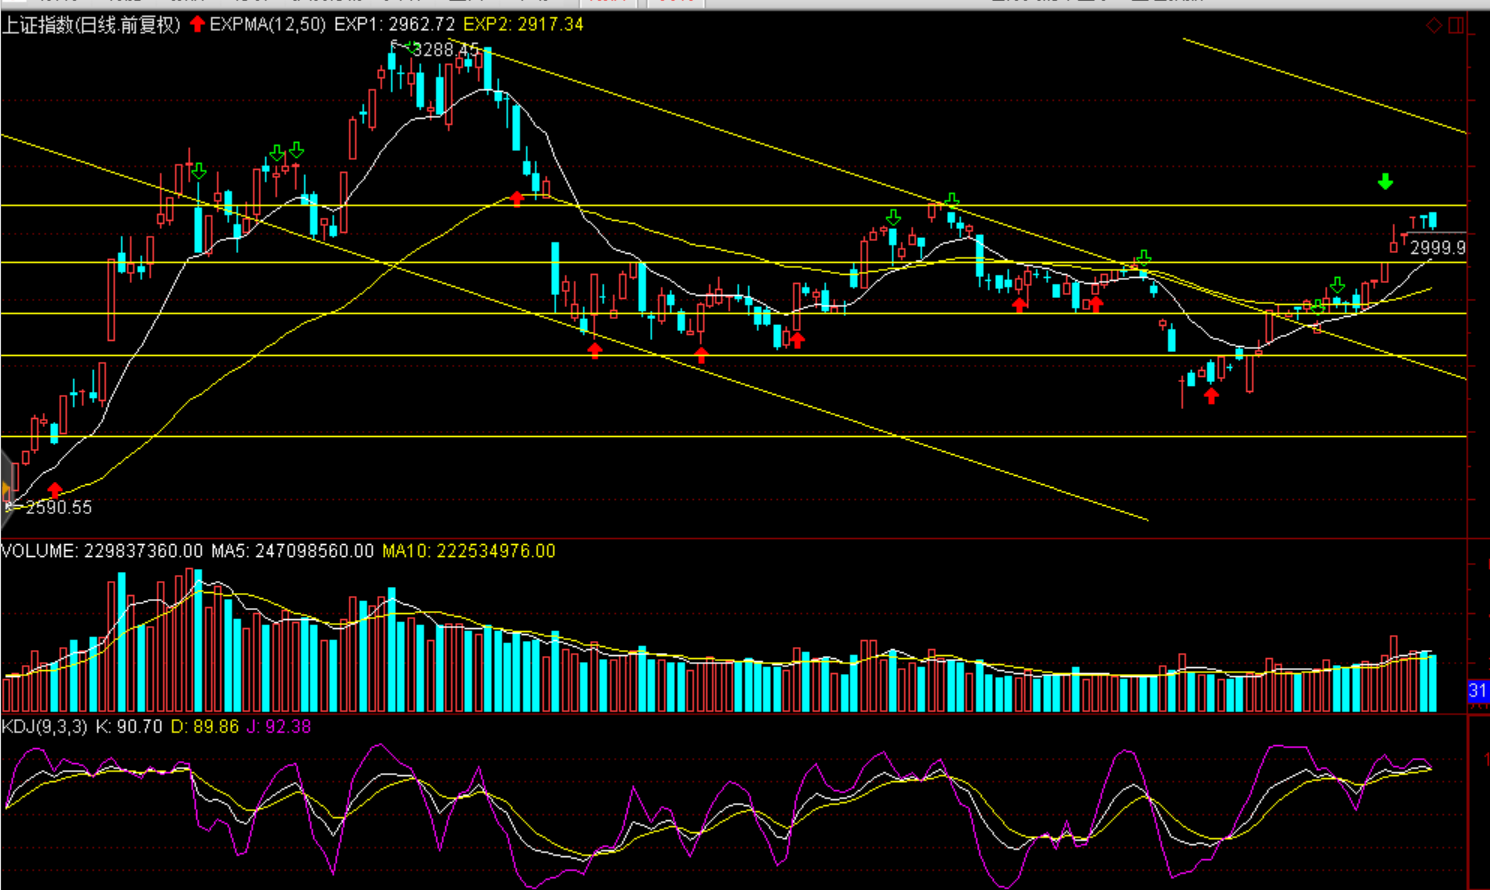Select the 2590.55 low price marker
This screenshot has height=890, width=1490.
pyautogui.click(x=58, y=508)
